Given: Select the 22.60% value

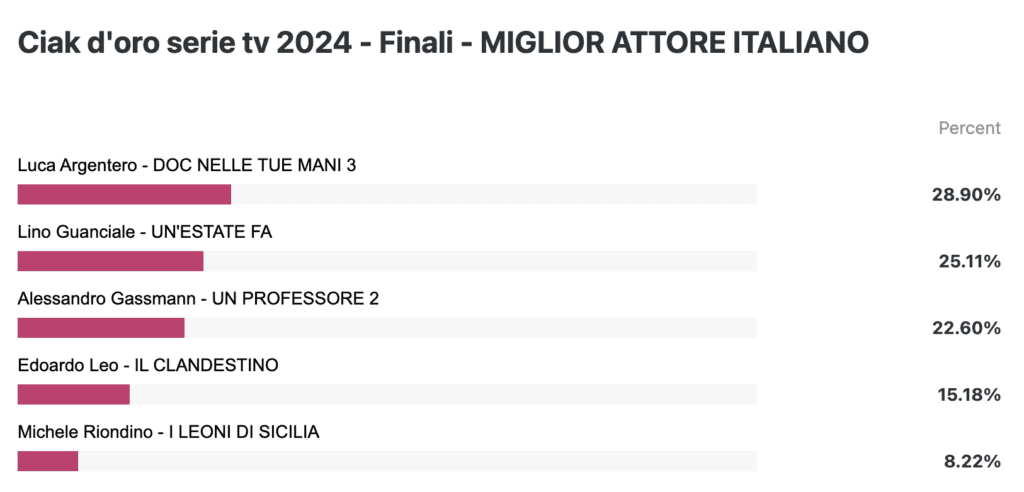Looking at the screenshot, I should (966, 328).
